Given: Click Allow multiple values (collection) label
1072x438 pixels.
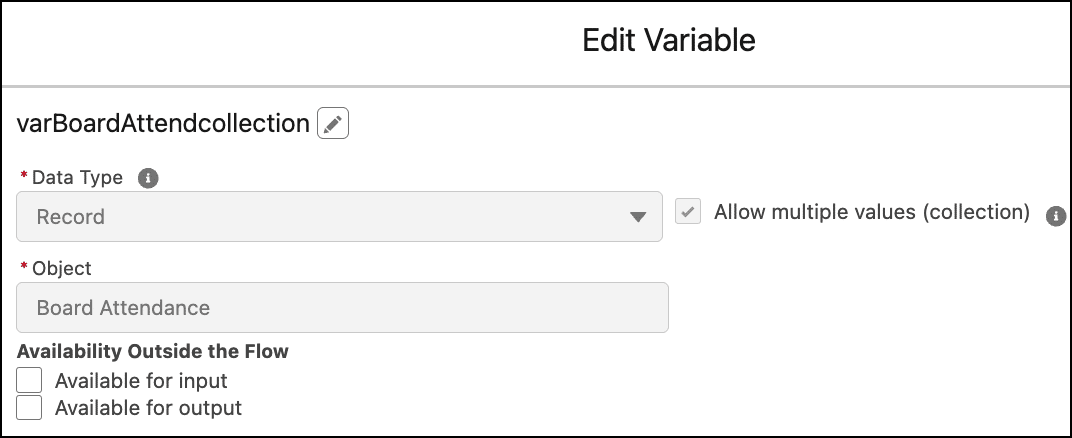Looking at the screenshot, I should (x=872, y=213).
